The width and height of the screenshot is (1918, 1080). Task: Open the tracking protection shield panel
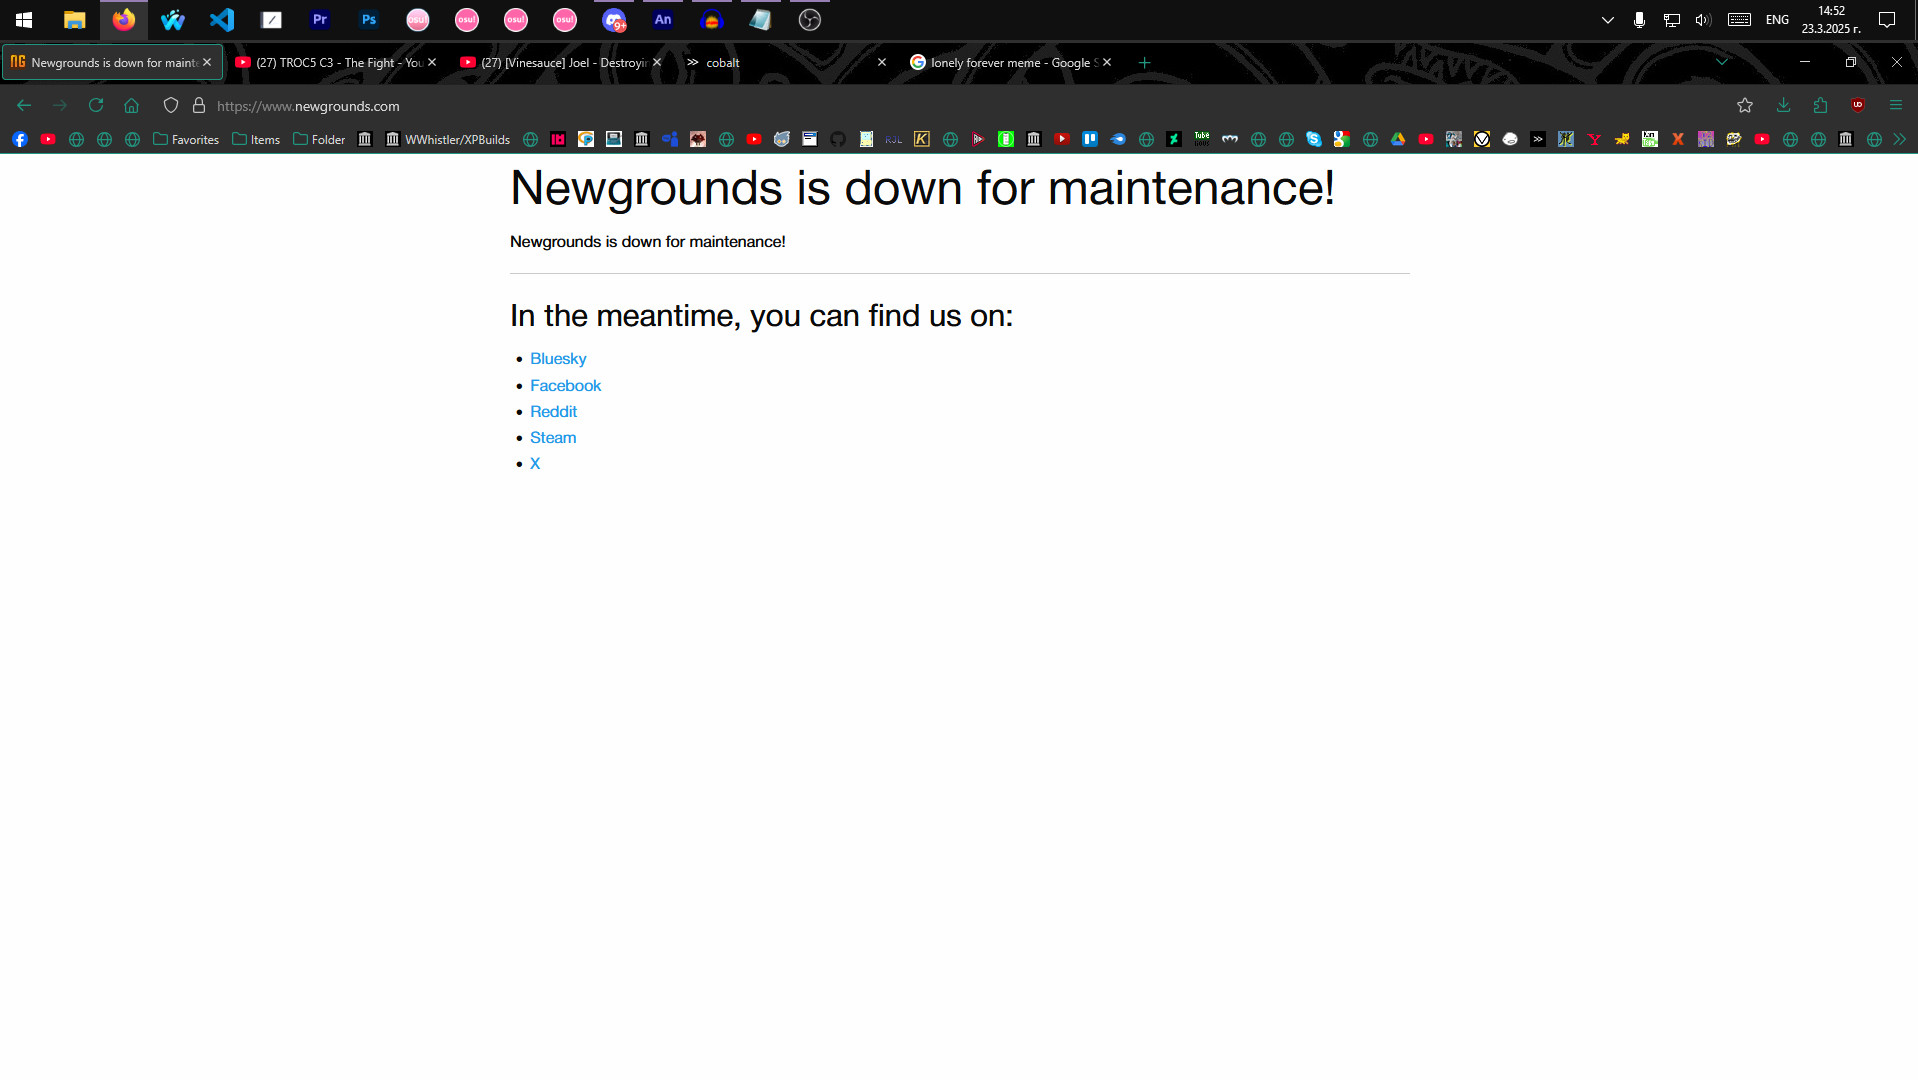pyautogui.click(x=171, y=106)
